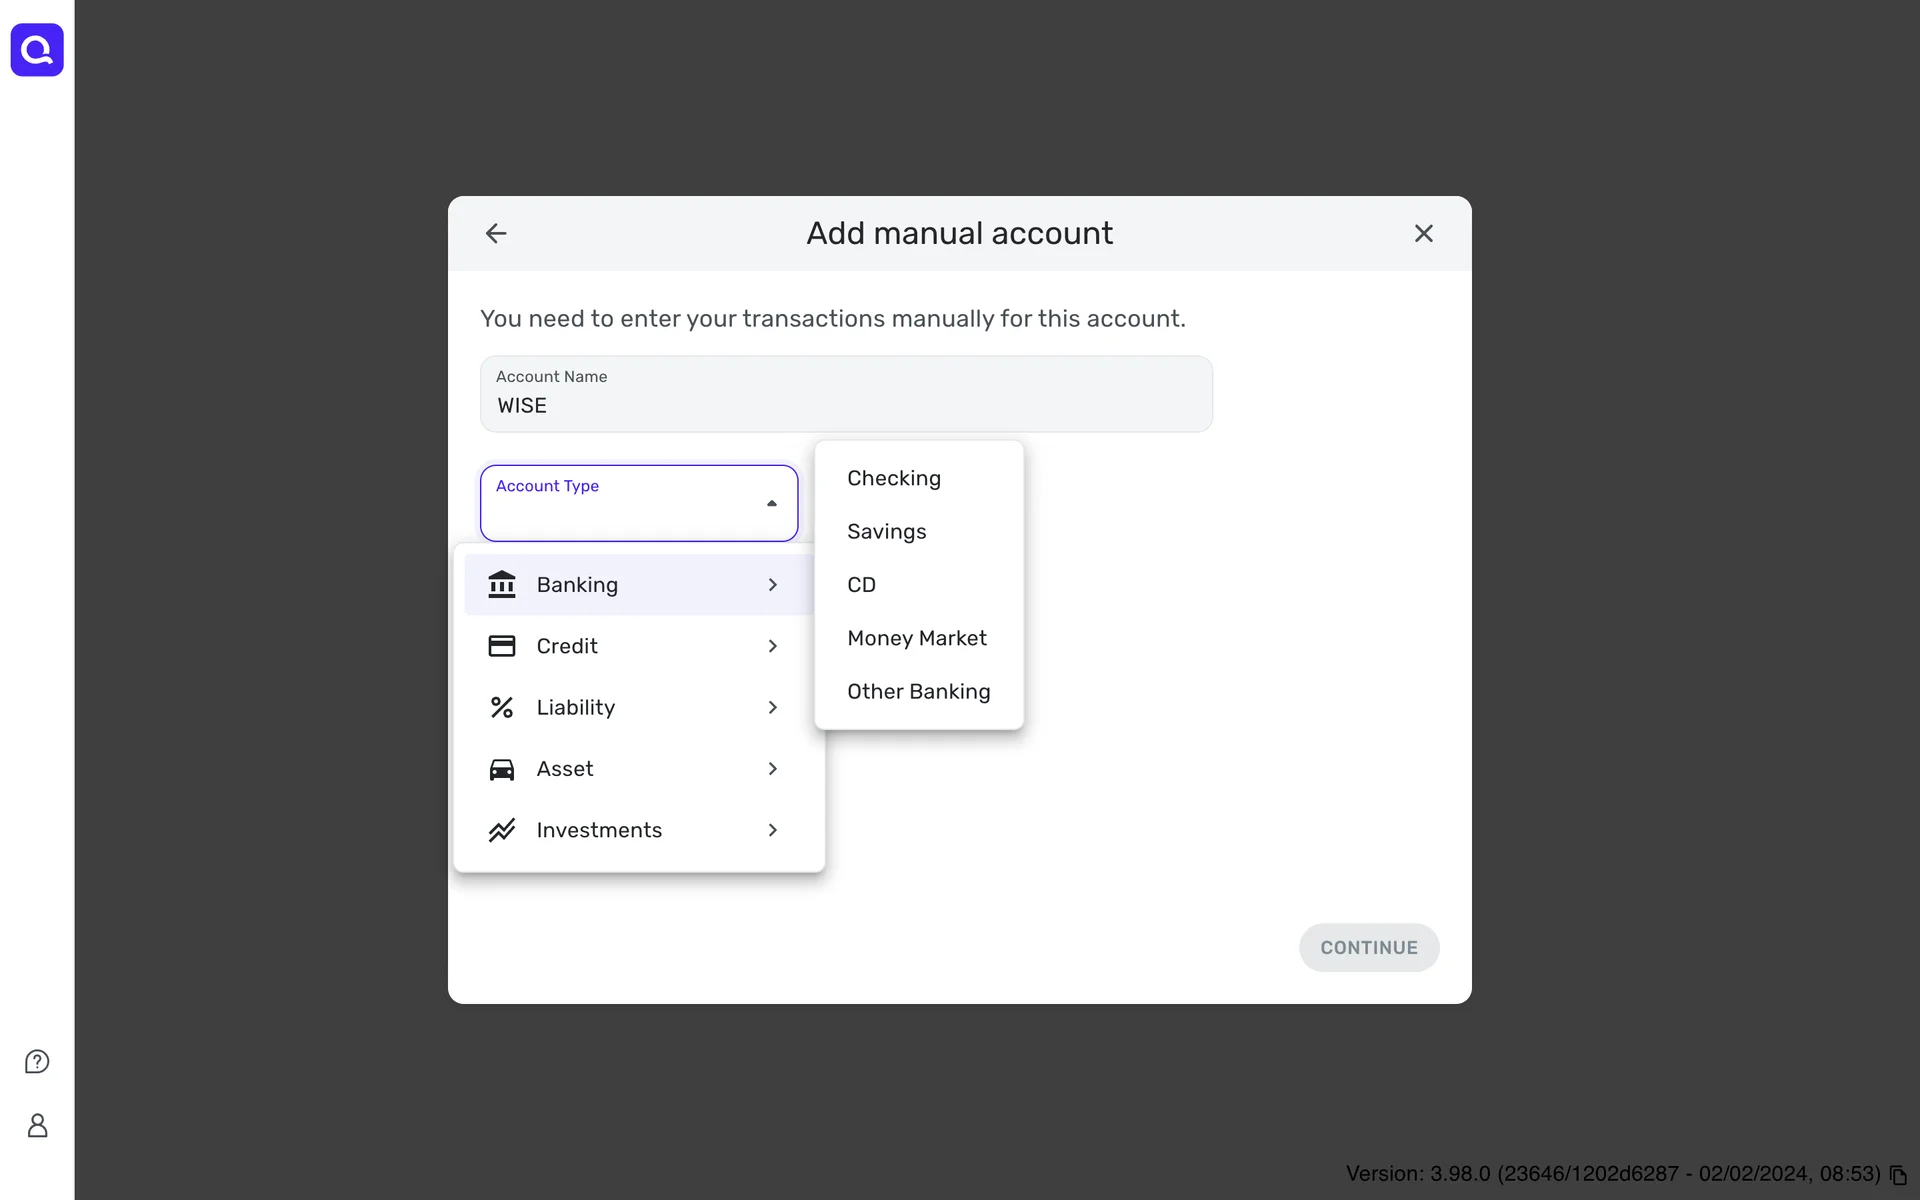Screen dimensions: 1920x1200
Task: Open the user profile icon
Action: [37, 1126]
